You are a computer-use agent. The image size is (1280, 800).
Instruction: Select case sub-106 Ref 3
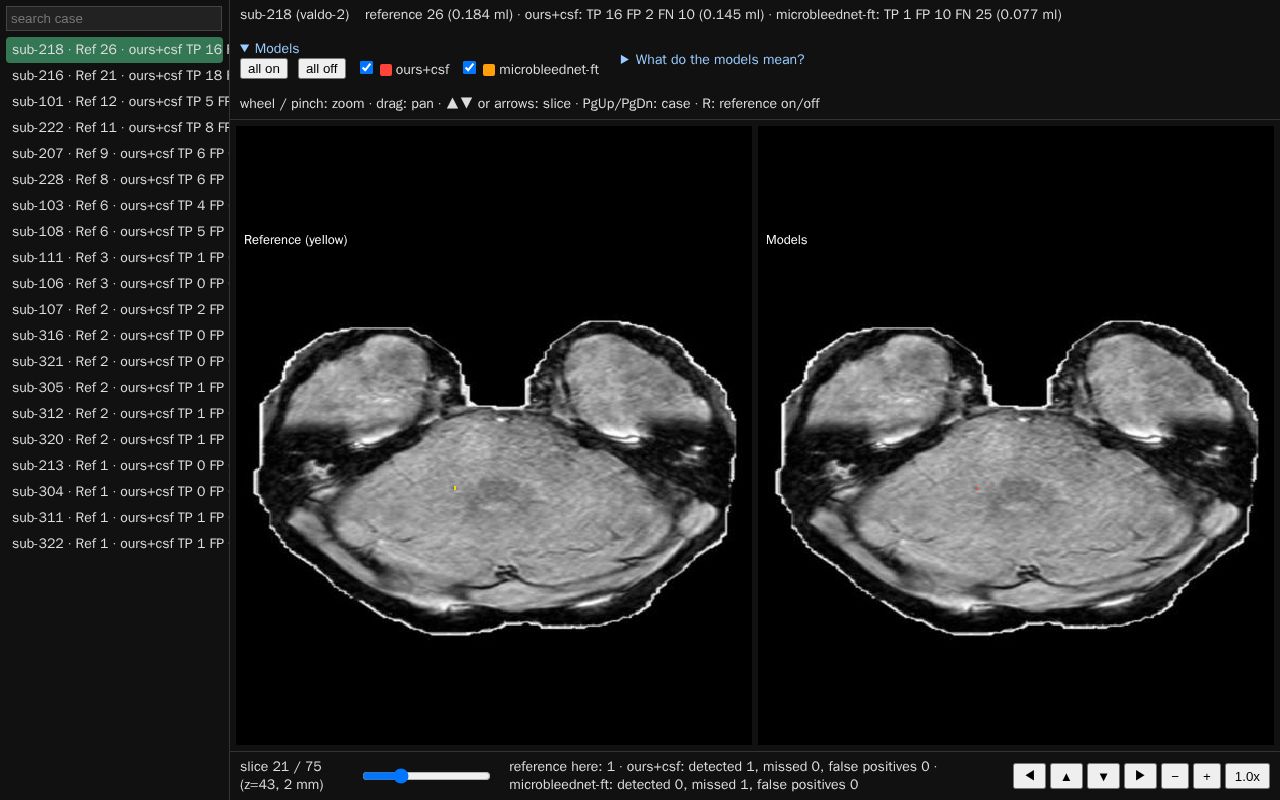click(x=115, y=283)
